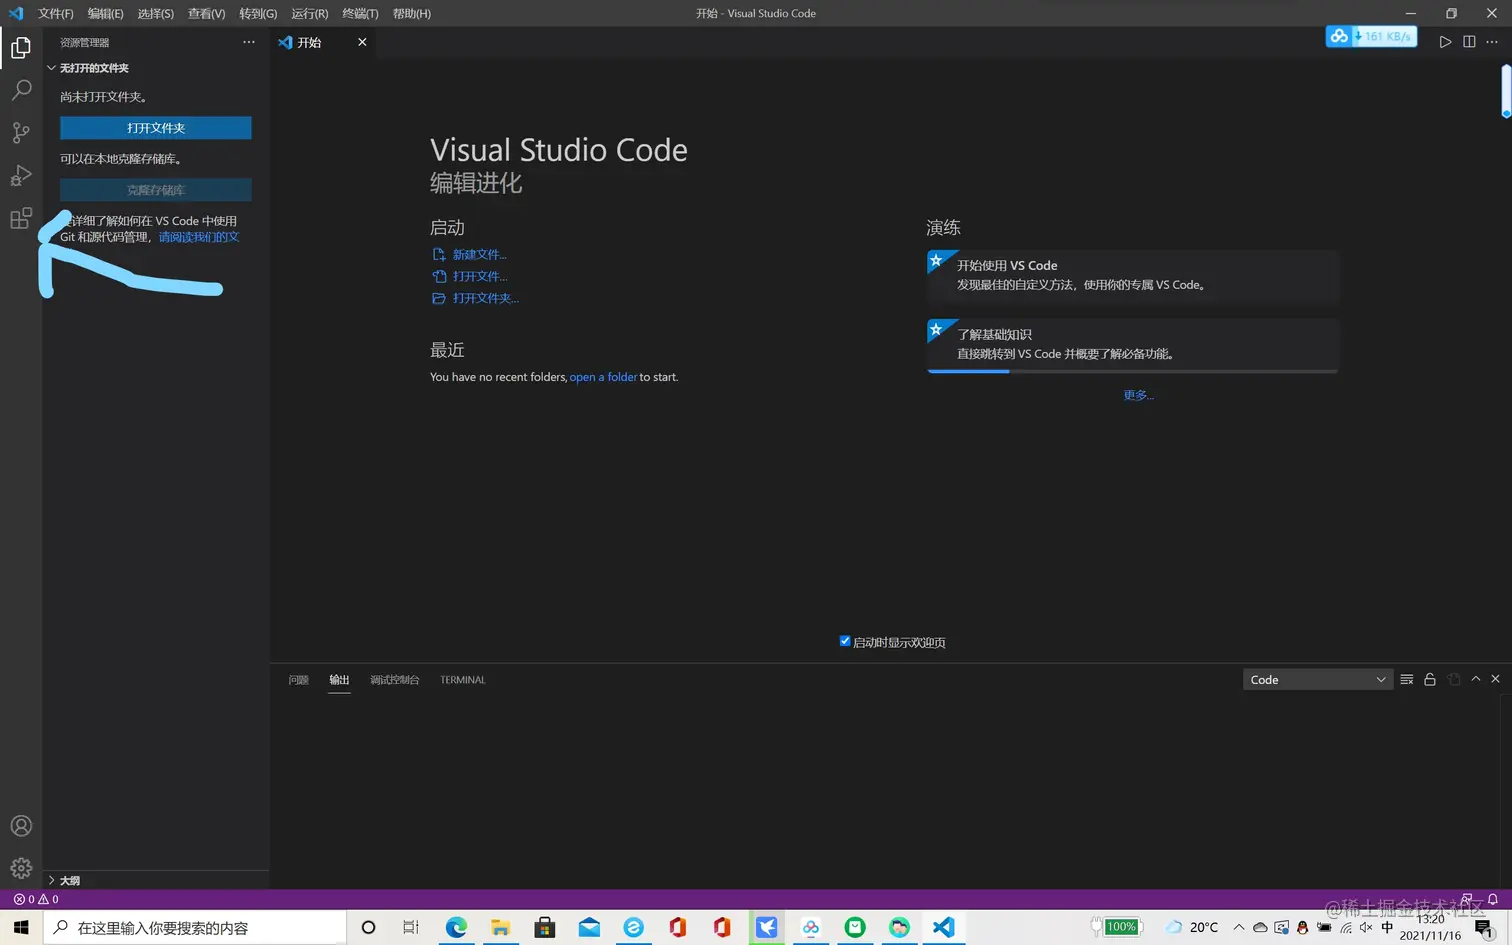Click the open log file icon in panel

click(x=1454, y=680)
